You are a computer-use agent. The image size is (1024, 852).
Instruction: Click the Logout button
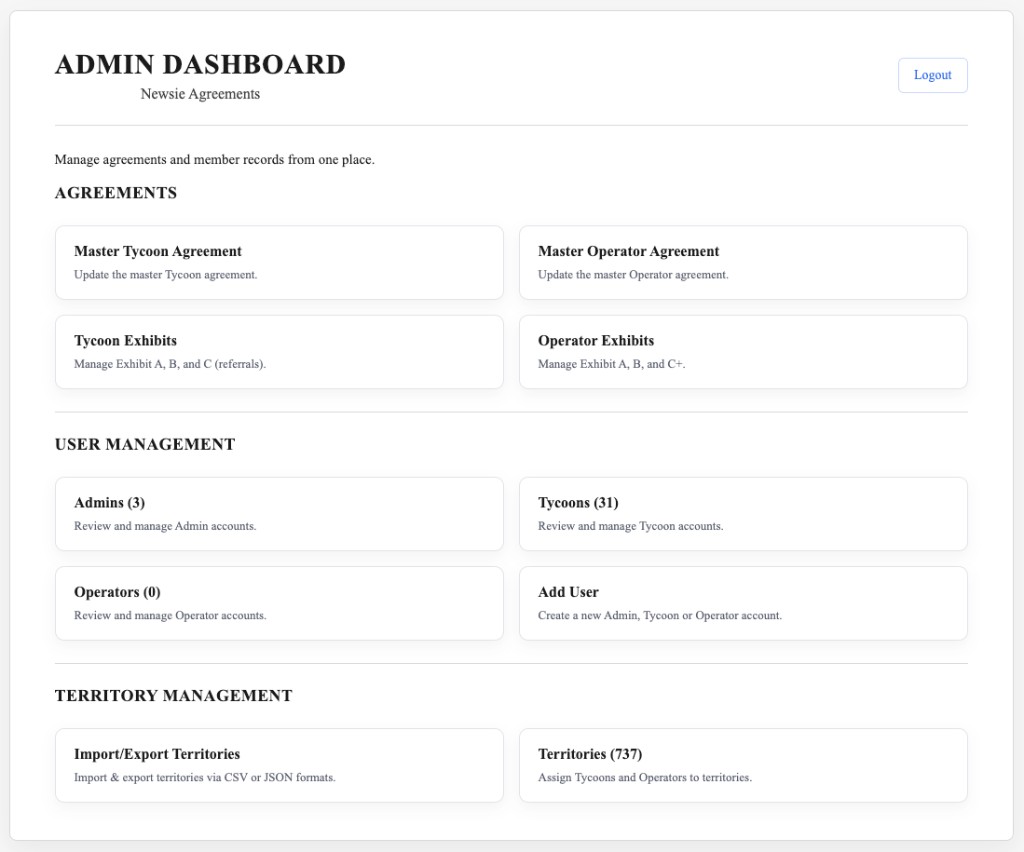click(x=932, y=75)
